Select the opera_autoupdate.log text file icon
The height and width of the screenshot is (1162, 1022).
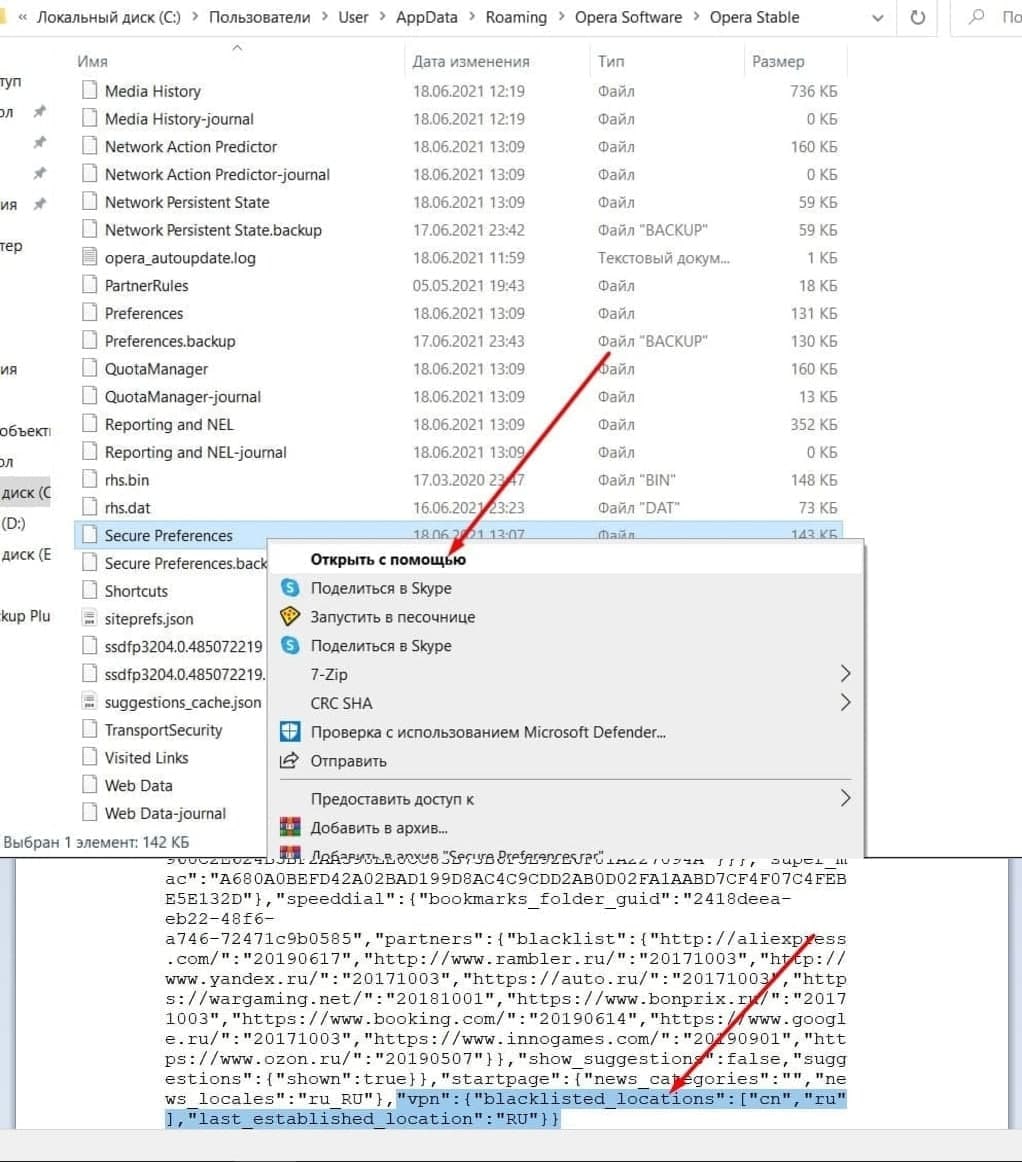pos(90,257)
